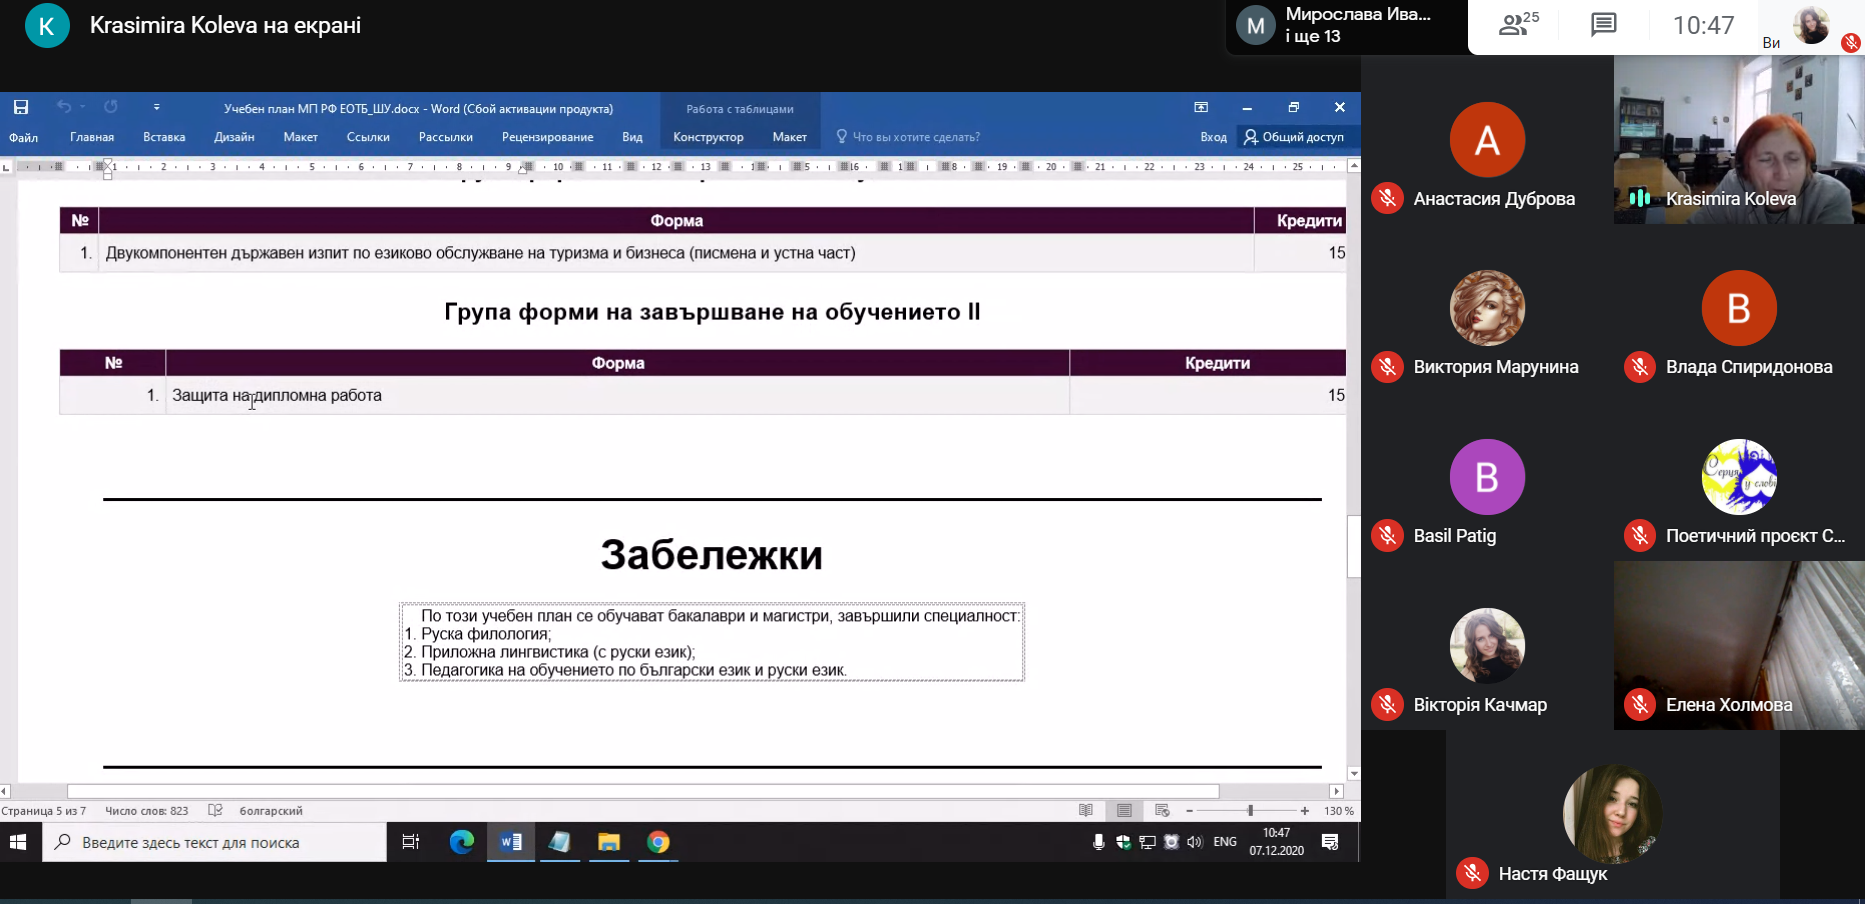Click the Windows taskbar search field

(215, 842)
